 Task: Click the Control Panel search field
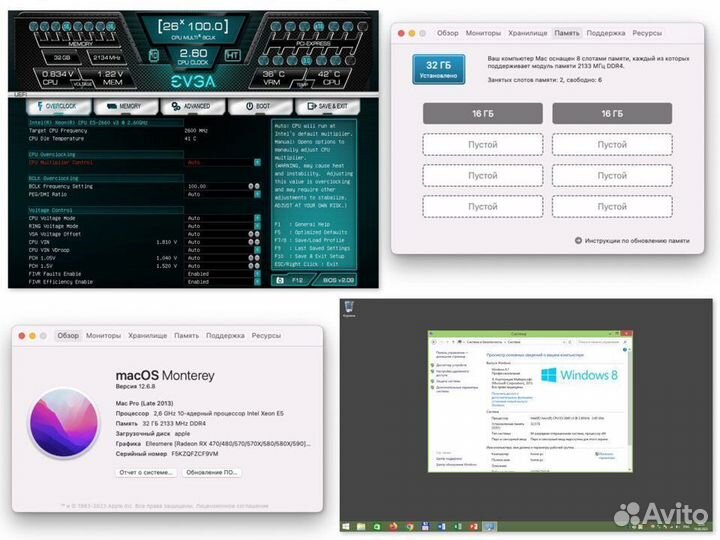click(x=602, y=342)
